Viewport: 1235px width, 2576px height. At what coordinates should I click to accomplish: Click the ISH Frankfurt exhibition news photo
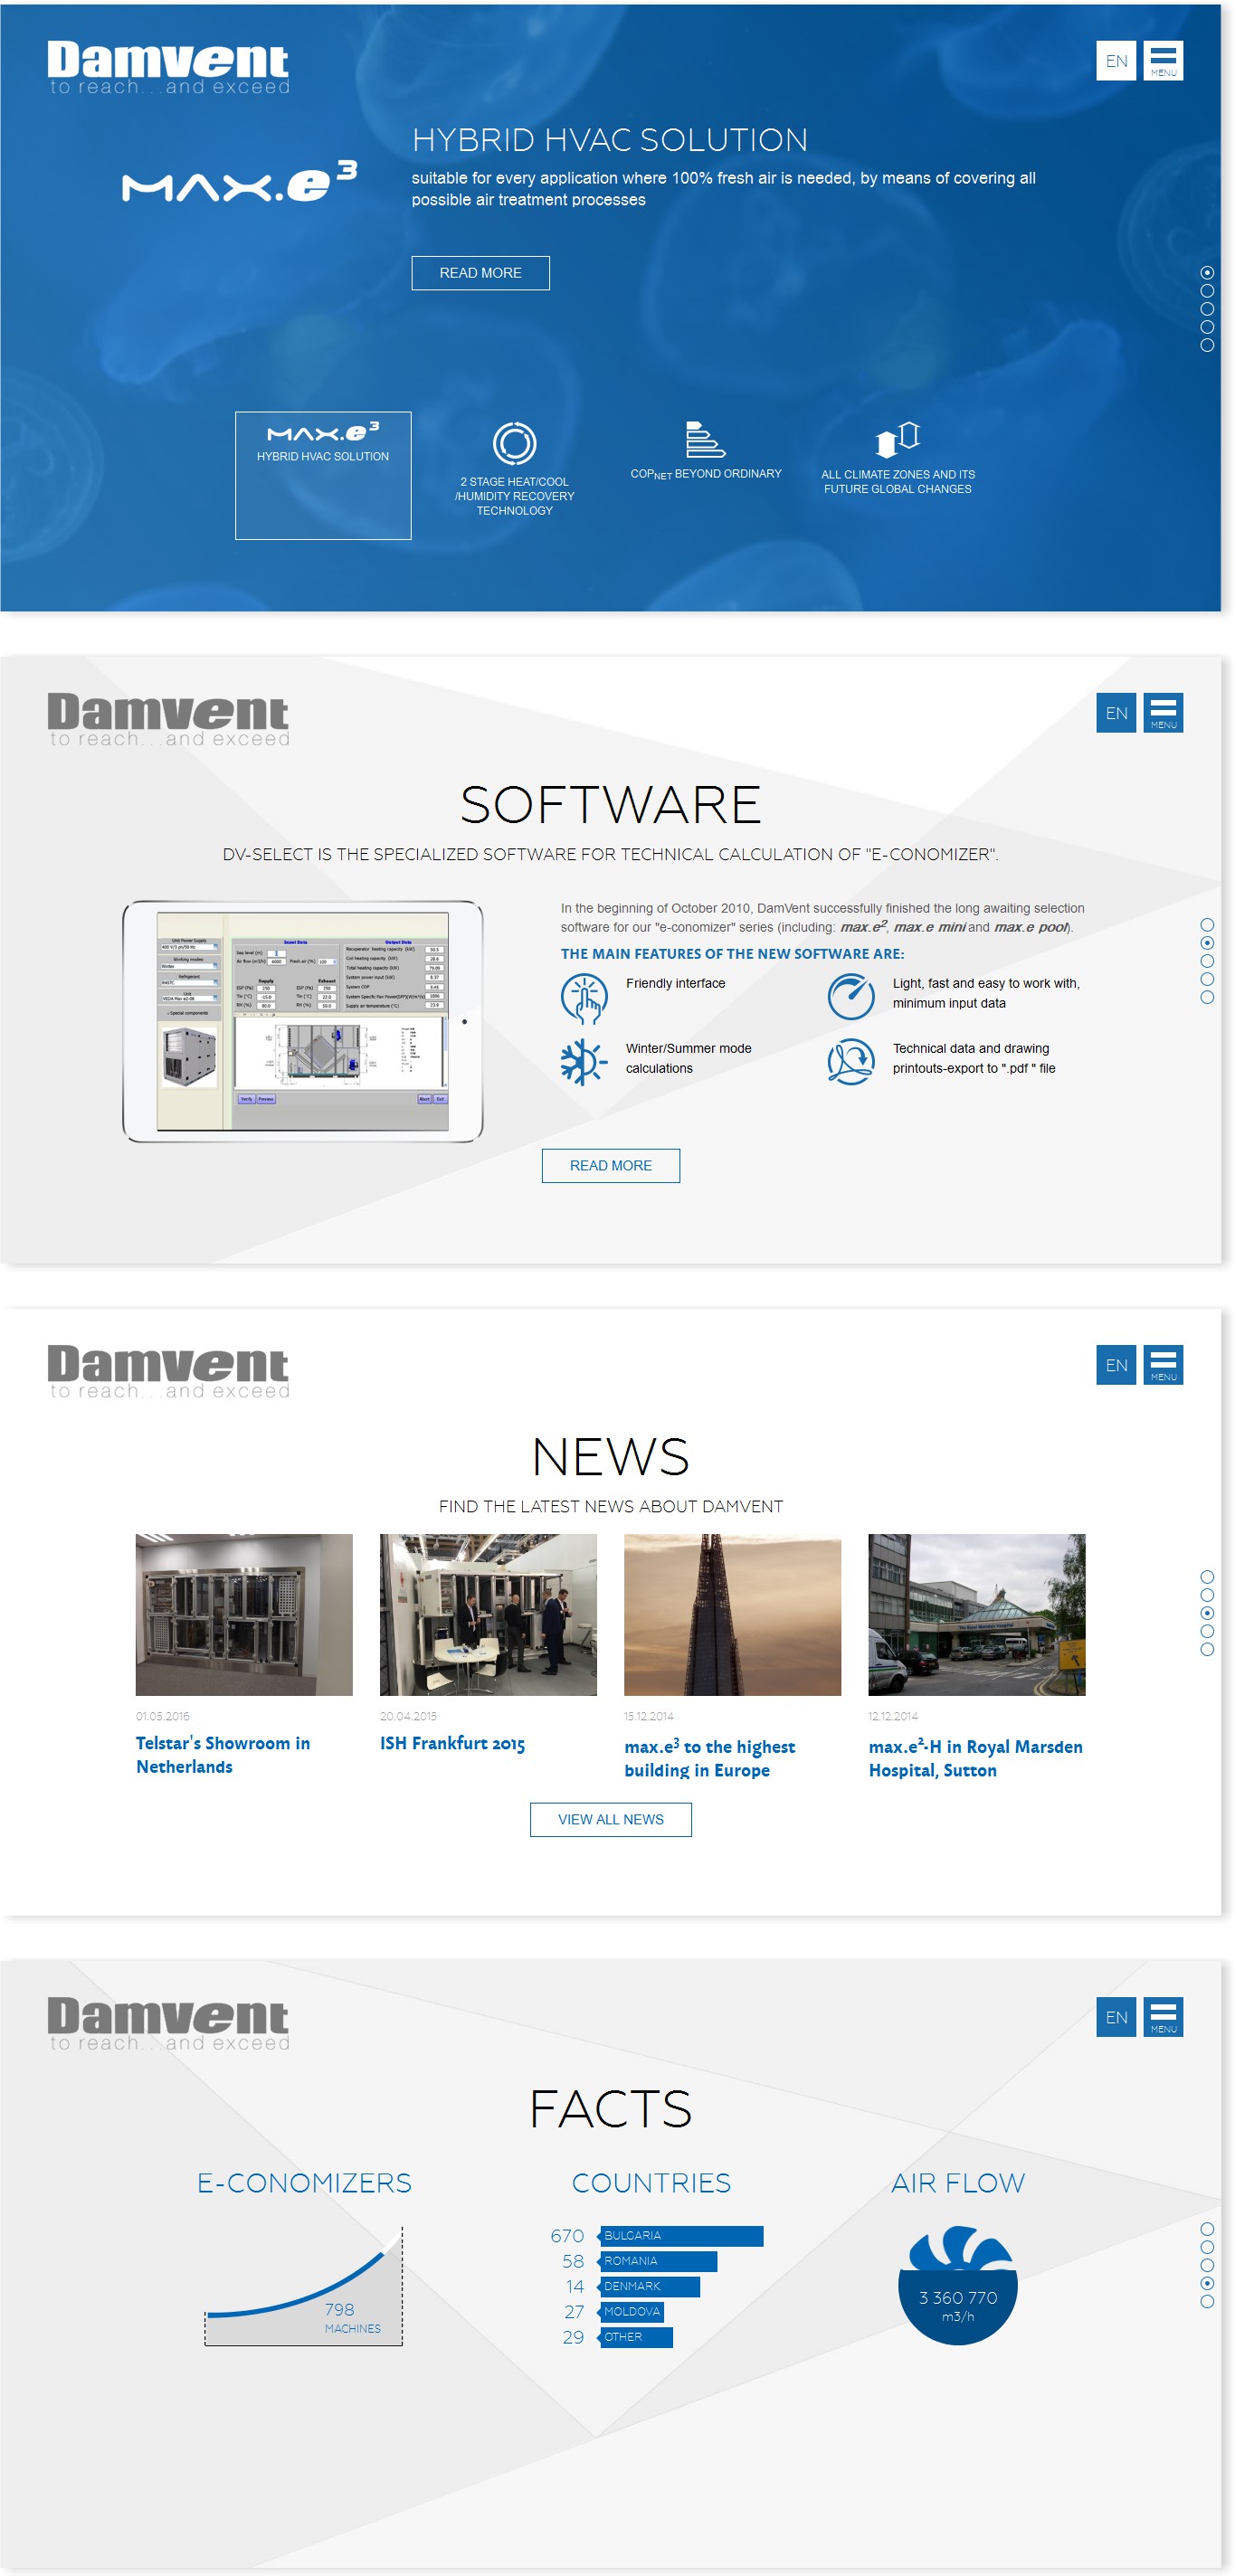[x=488, y=1615]
